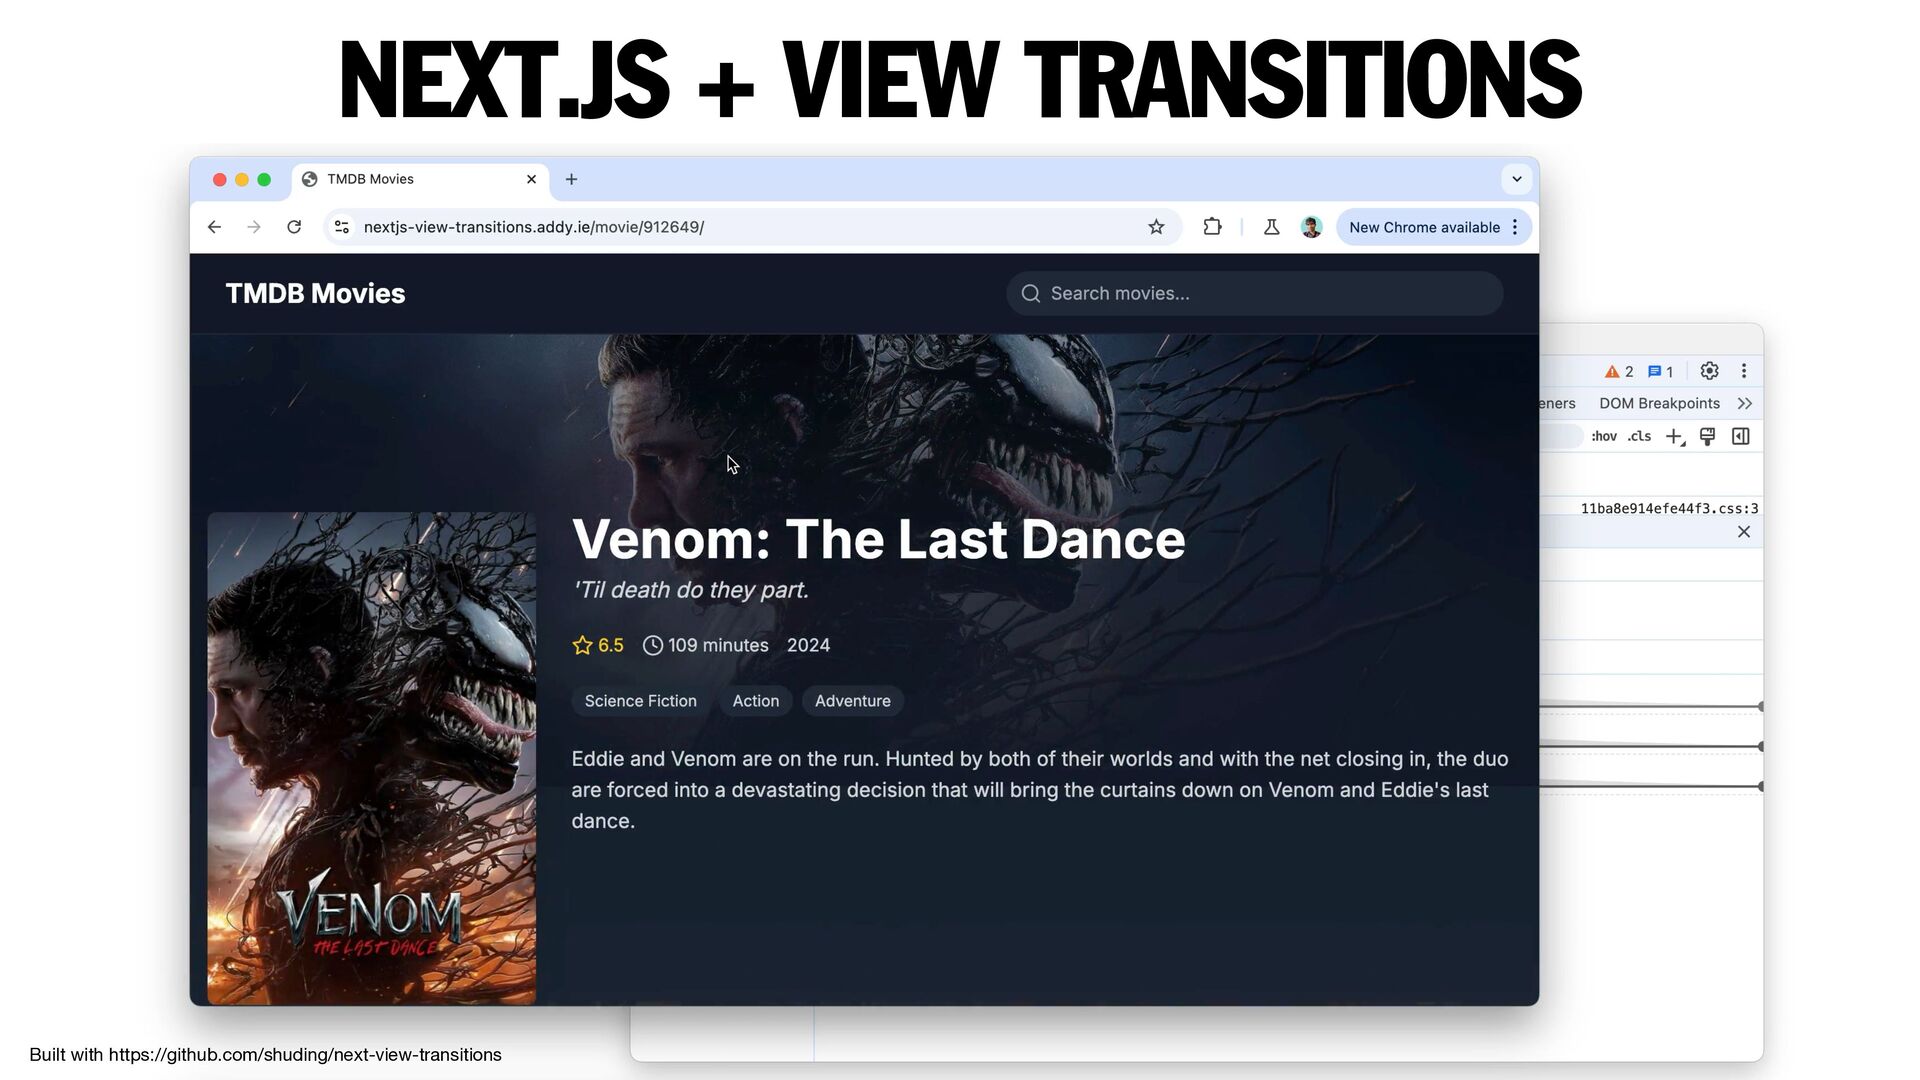Click the address bar URL
This screenshot has width=1920, height=1080.
(x=534, y=227)
